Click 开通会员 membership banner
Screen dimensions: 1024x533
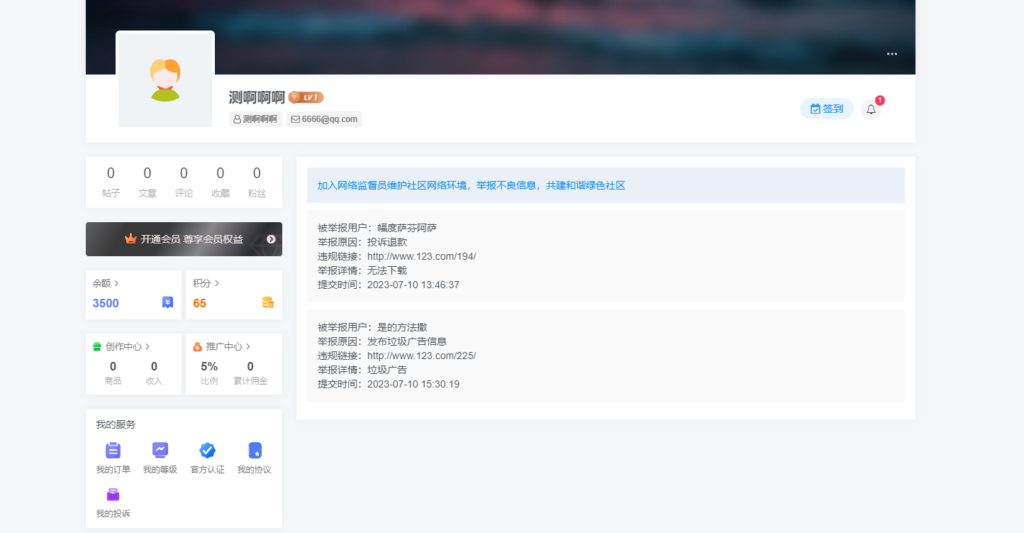(x=184, y=239)
